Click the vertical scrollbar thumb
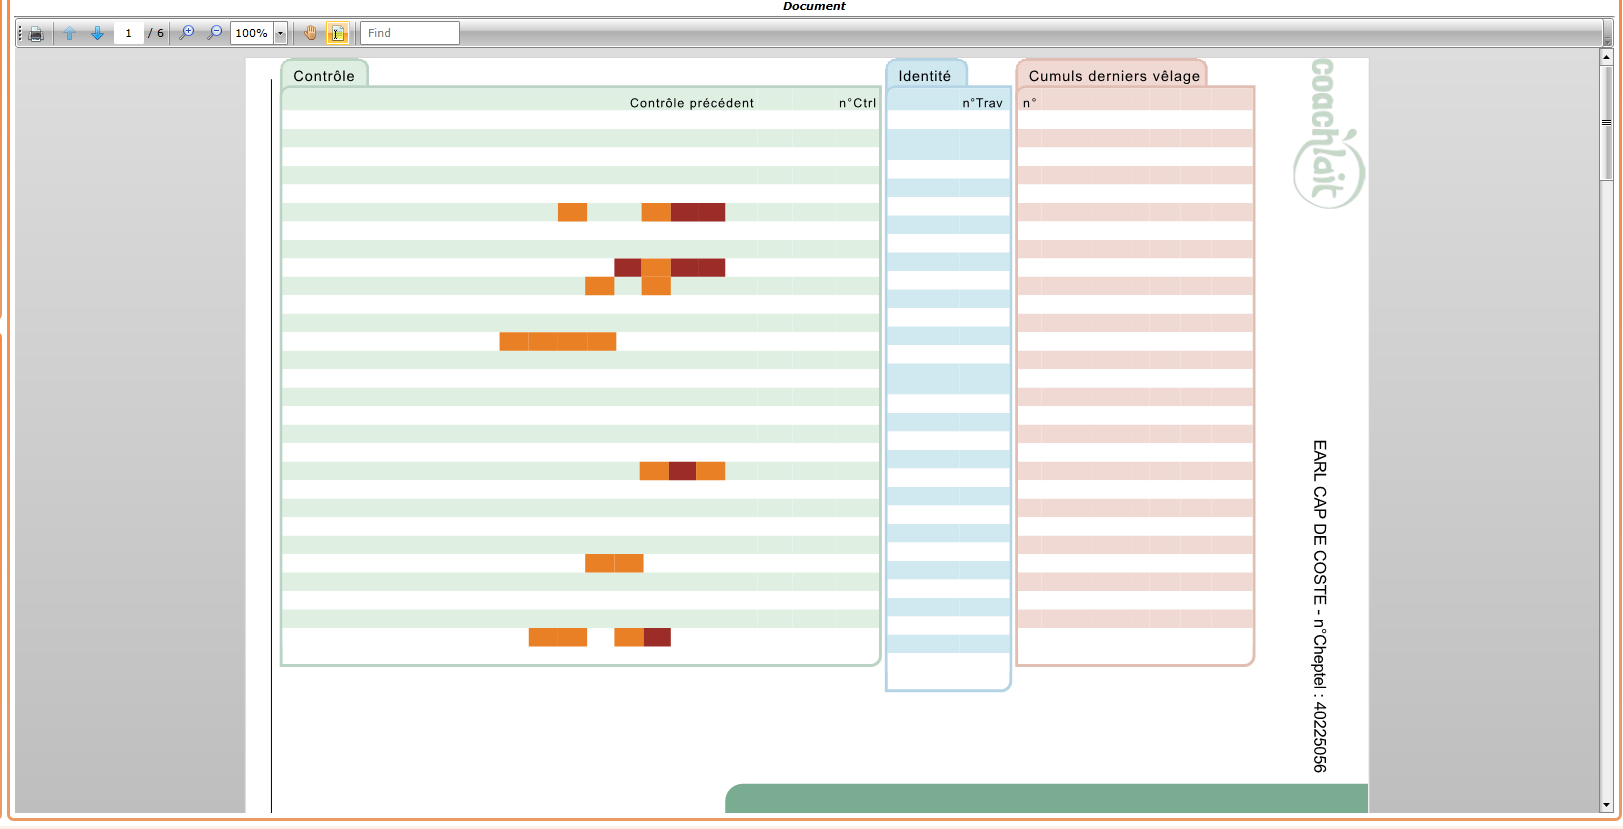 point(1607,122)
